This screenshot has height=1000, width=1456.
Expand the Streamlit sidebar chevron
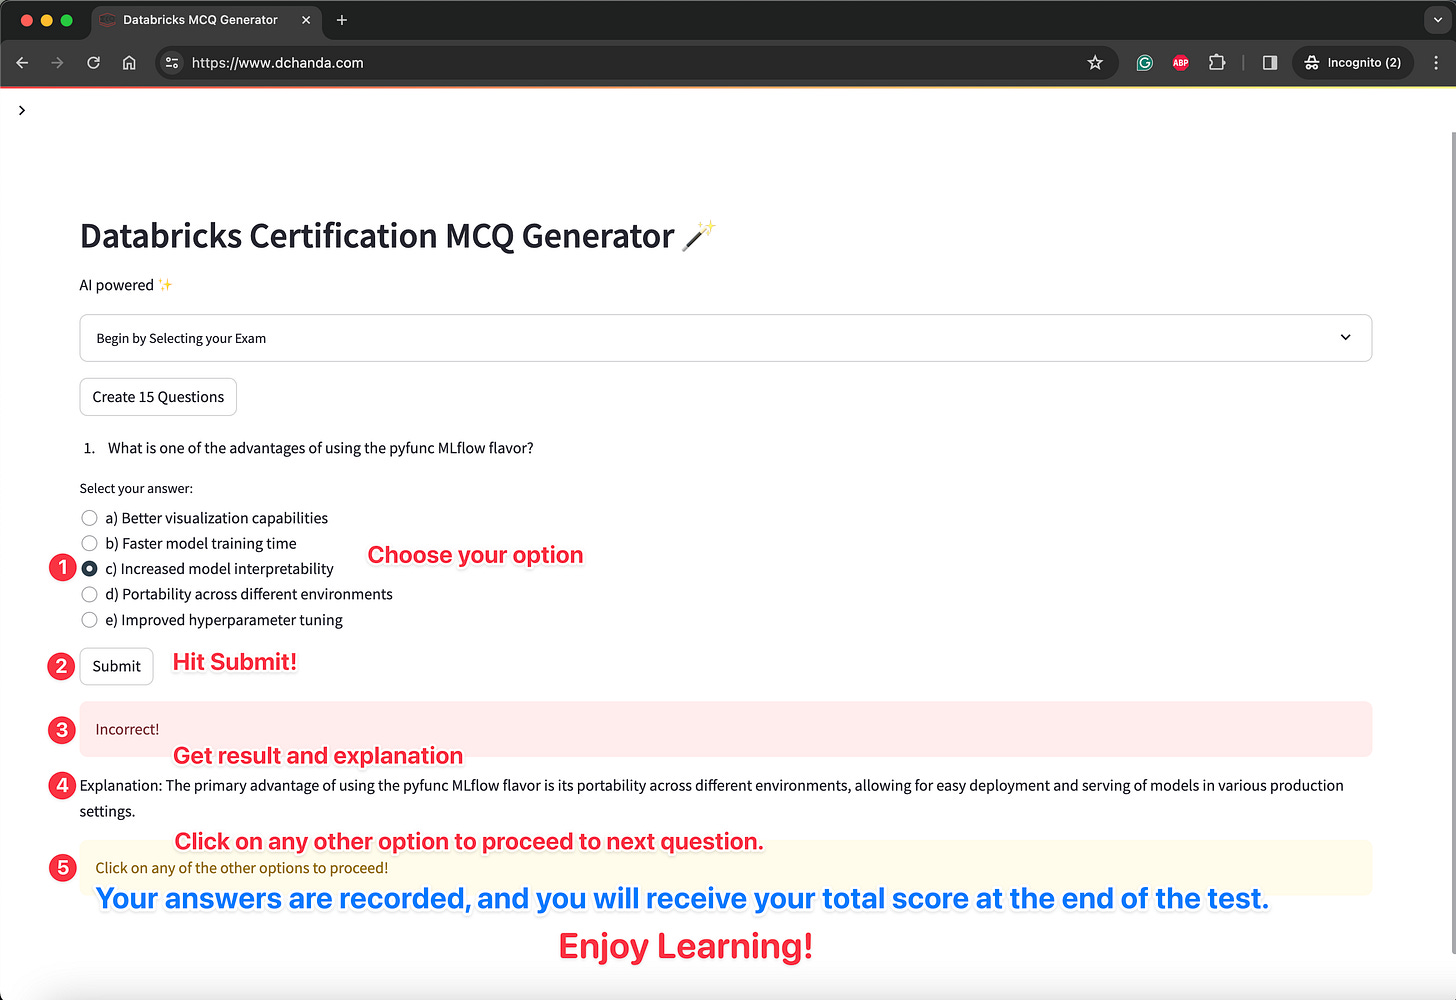(x=21, y=110)
